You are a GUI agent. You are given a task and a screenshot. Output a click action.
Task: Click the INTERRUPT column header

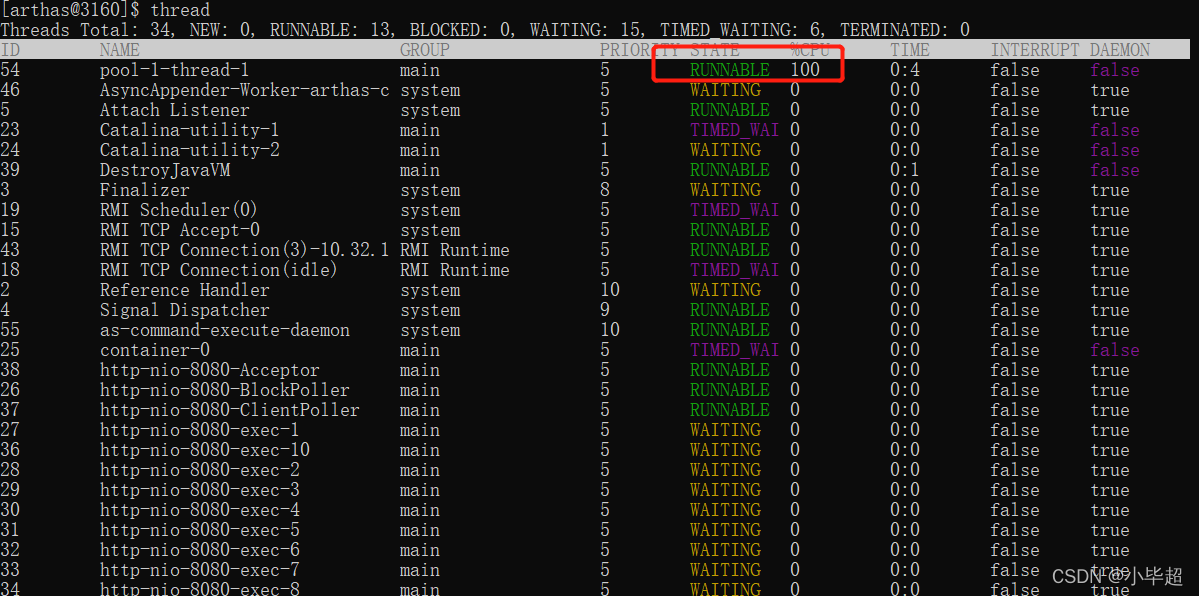[x=1035, y=50]
